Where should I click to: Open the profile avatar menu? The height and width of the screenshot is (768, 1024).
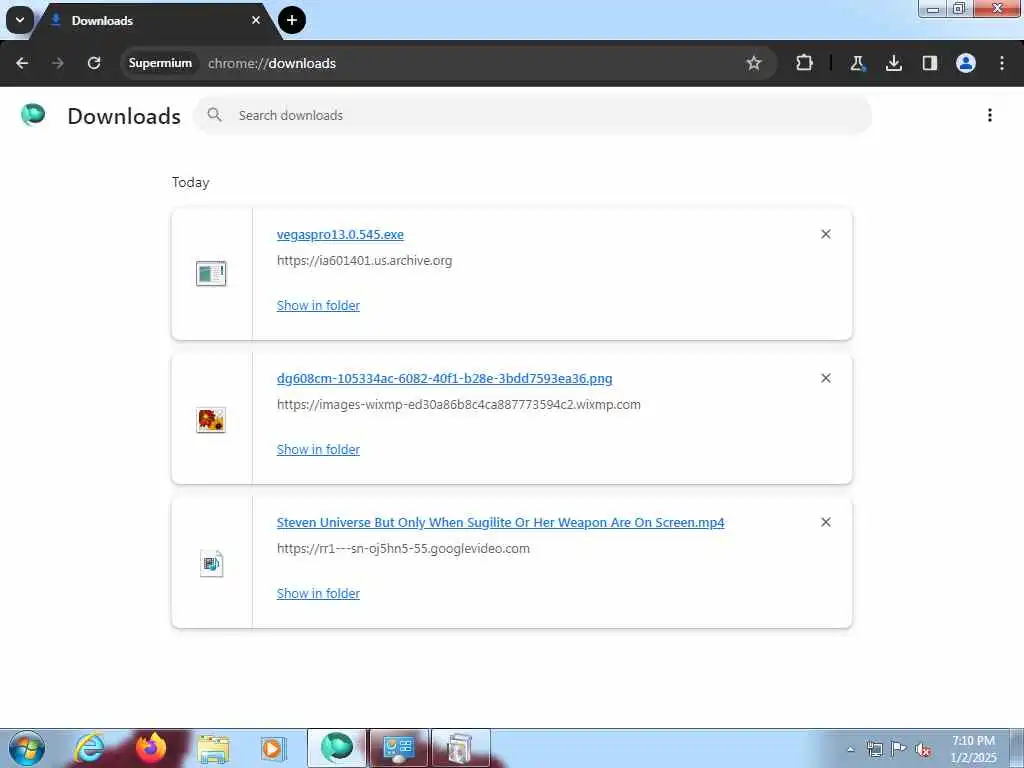[x=966, y=63]
